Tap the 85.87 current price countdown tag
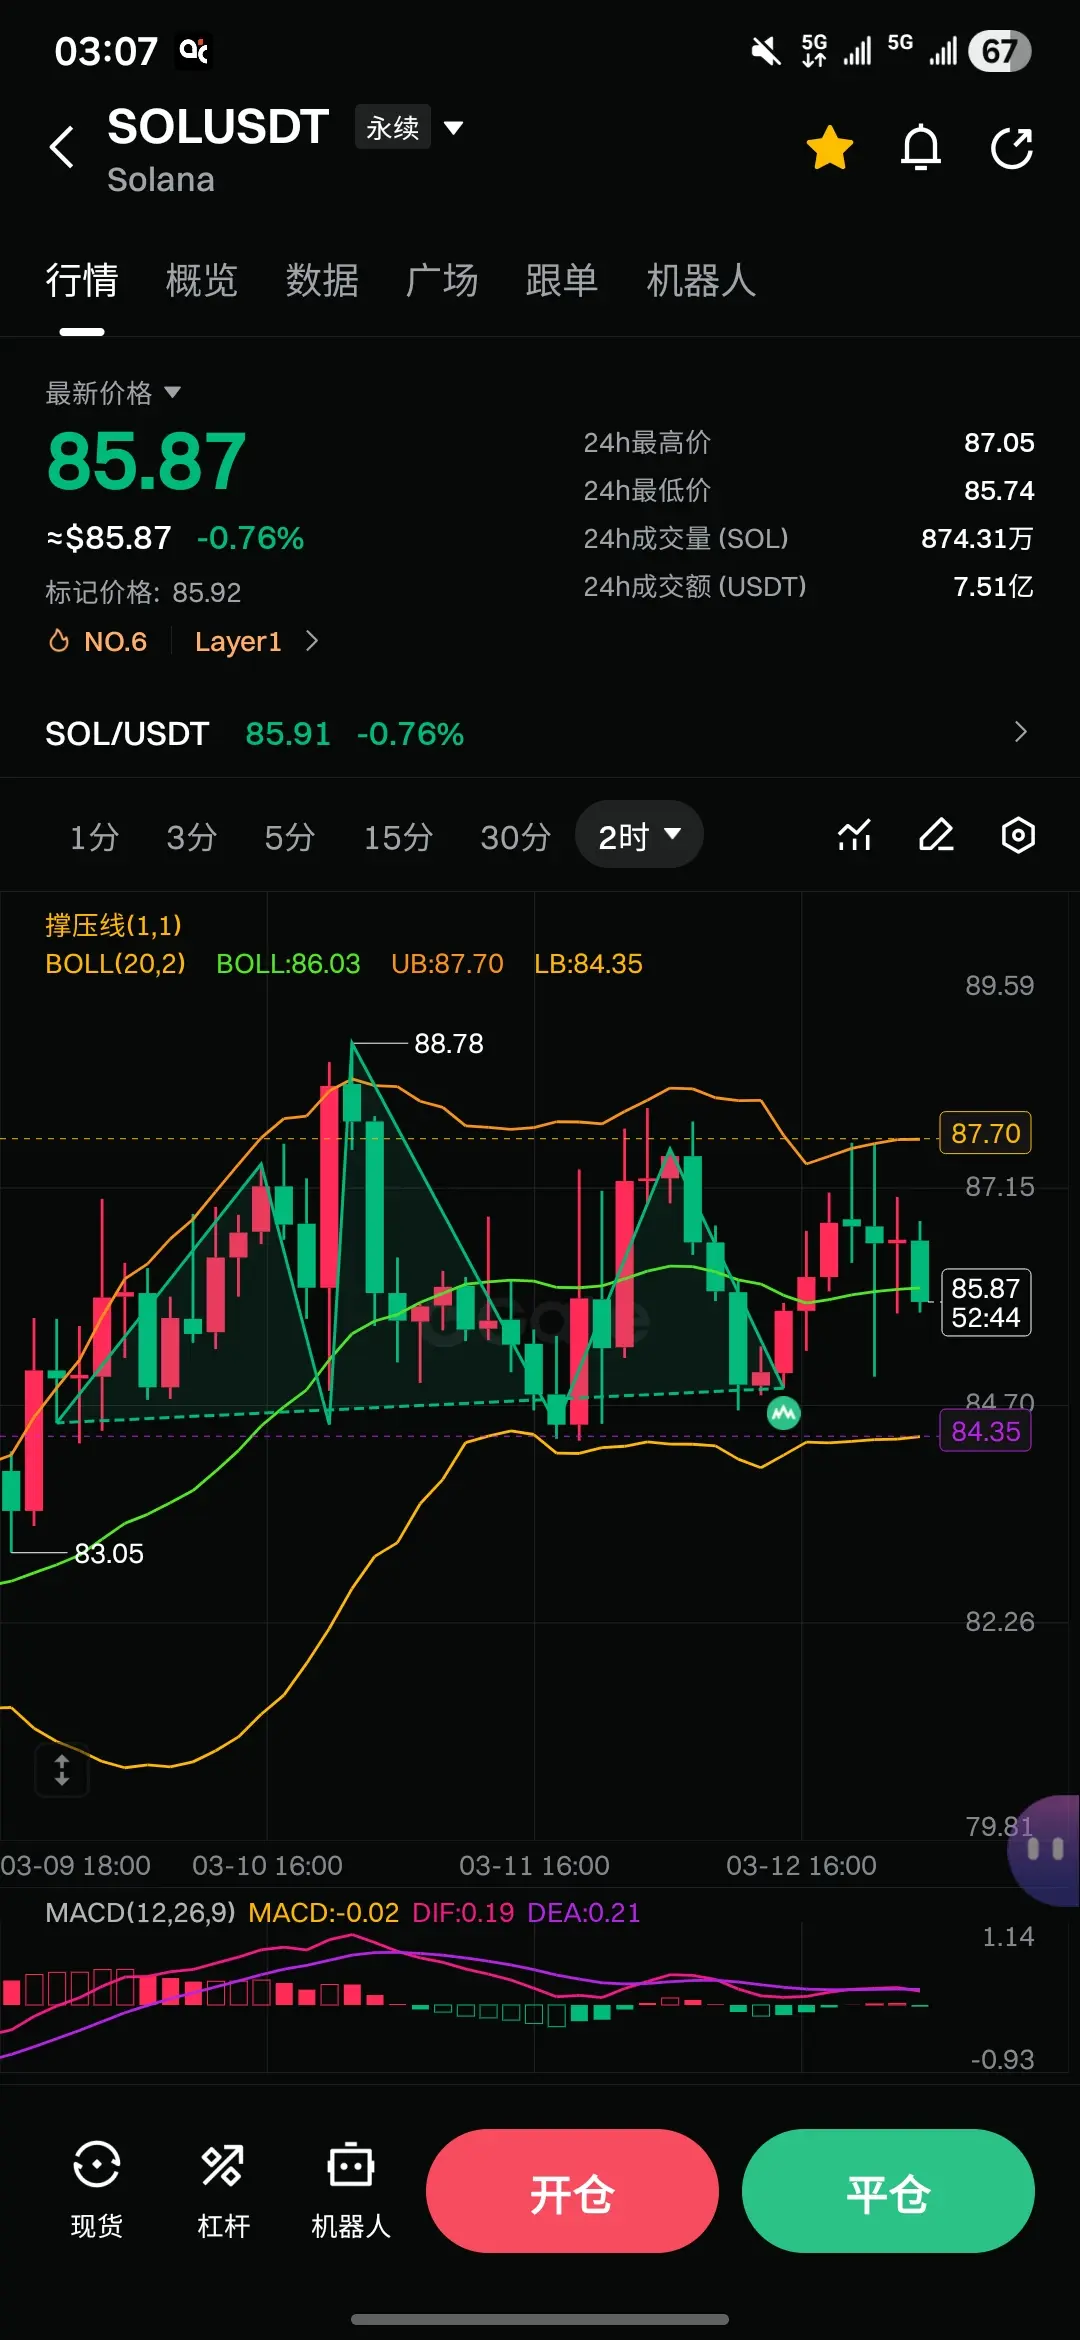 [x=985, y=1302]
